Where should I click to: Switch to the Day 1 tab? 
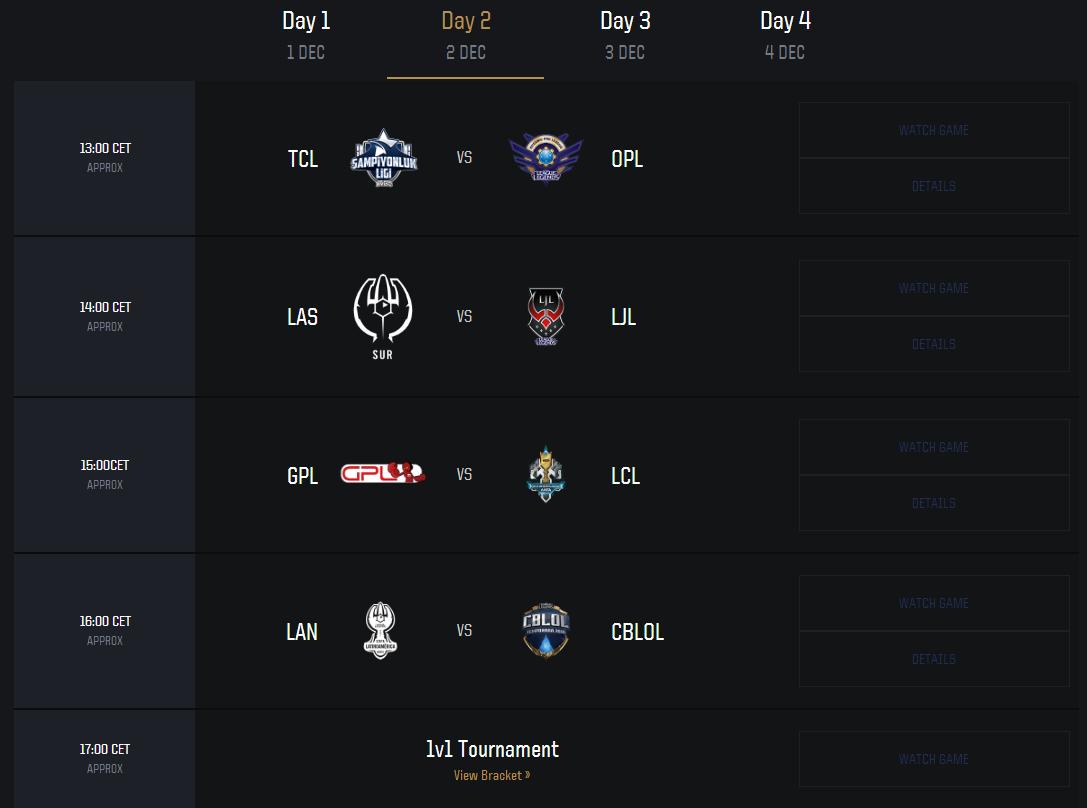(x=306, y=35)
